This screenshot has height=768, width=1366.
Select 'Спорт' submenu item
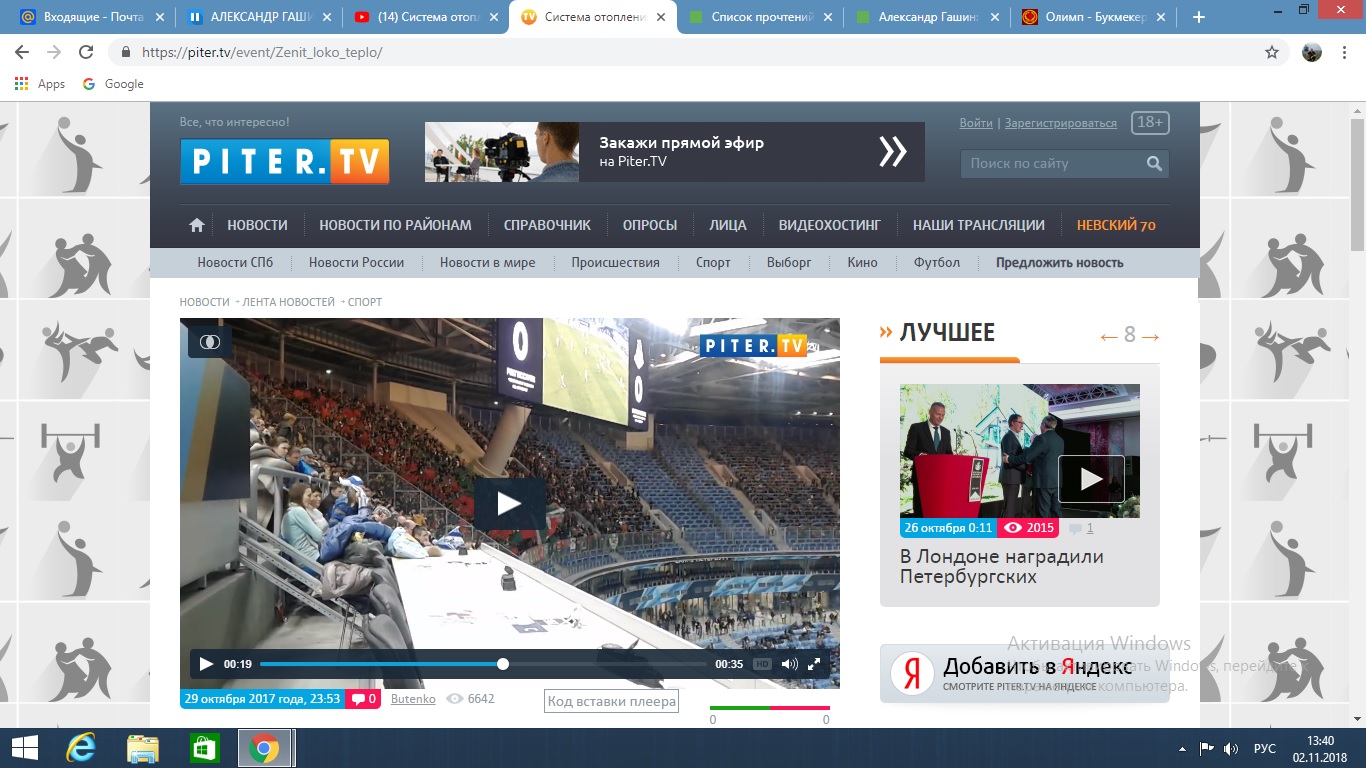(x=713, y=263)
